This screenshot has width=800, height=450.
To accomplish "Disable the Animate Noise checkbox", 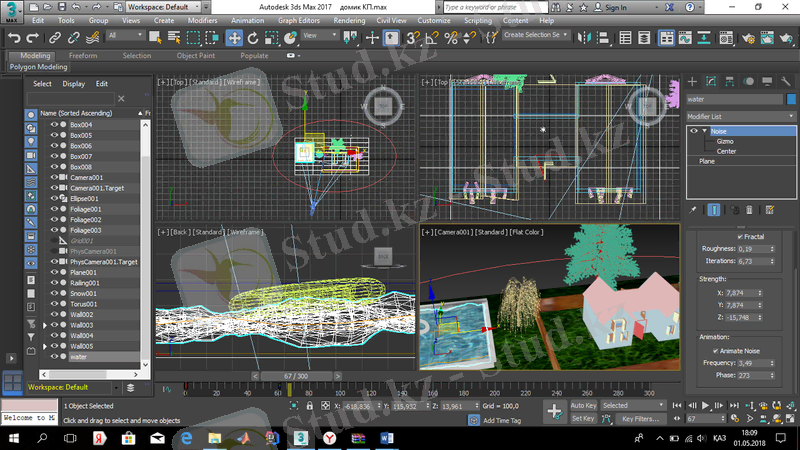I will [716, 351].
